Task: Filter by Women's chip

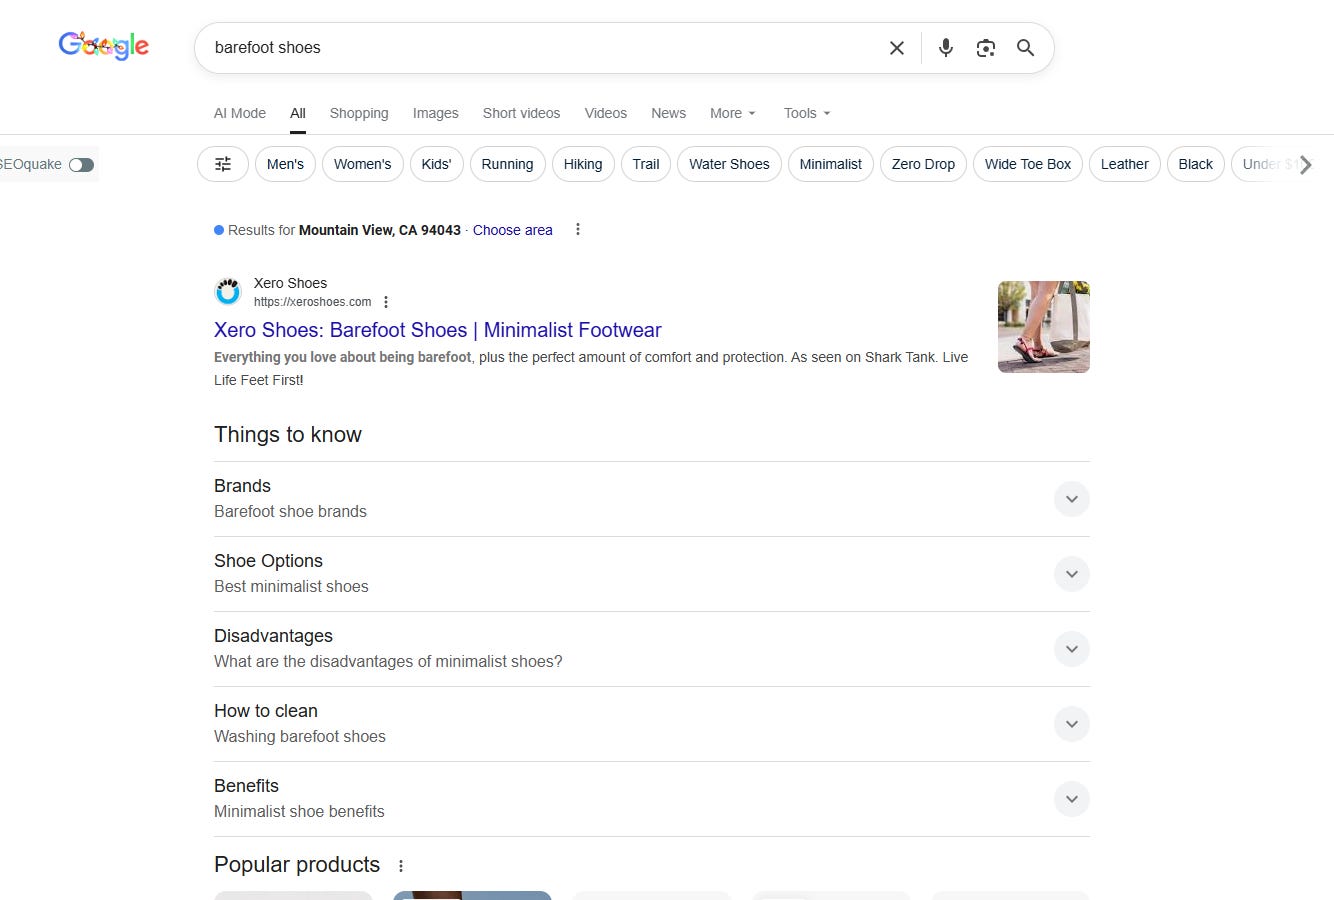Action: coord(363,164)
